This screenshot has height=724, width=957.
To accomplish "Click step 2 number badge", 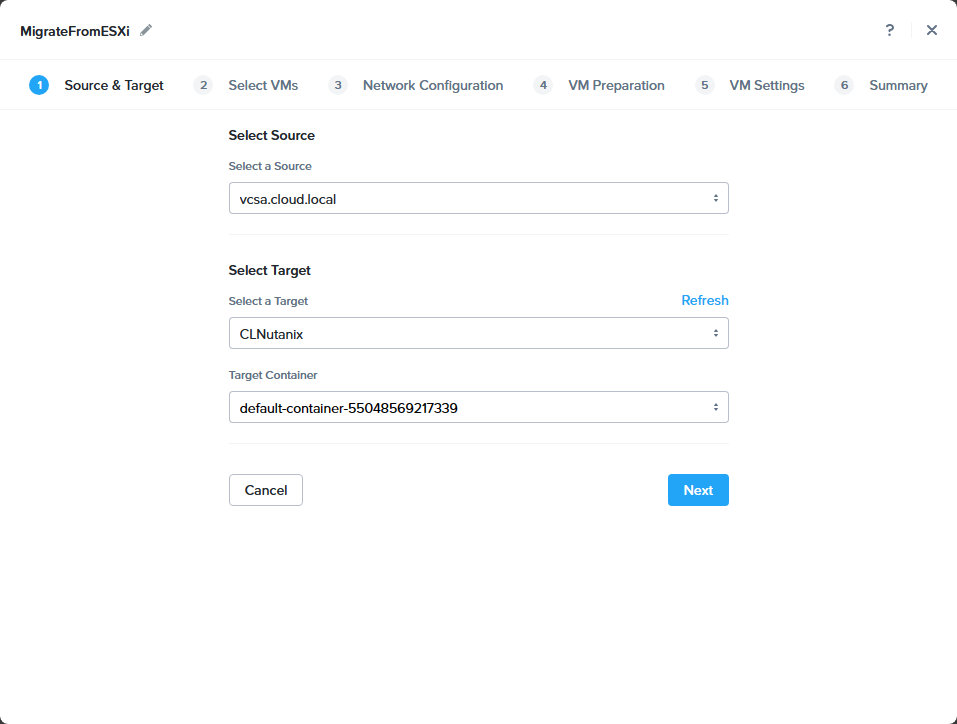I will coord(203,85).
